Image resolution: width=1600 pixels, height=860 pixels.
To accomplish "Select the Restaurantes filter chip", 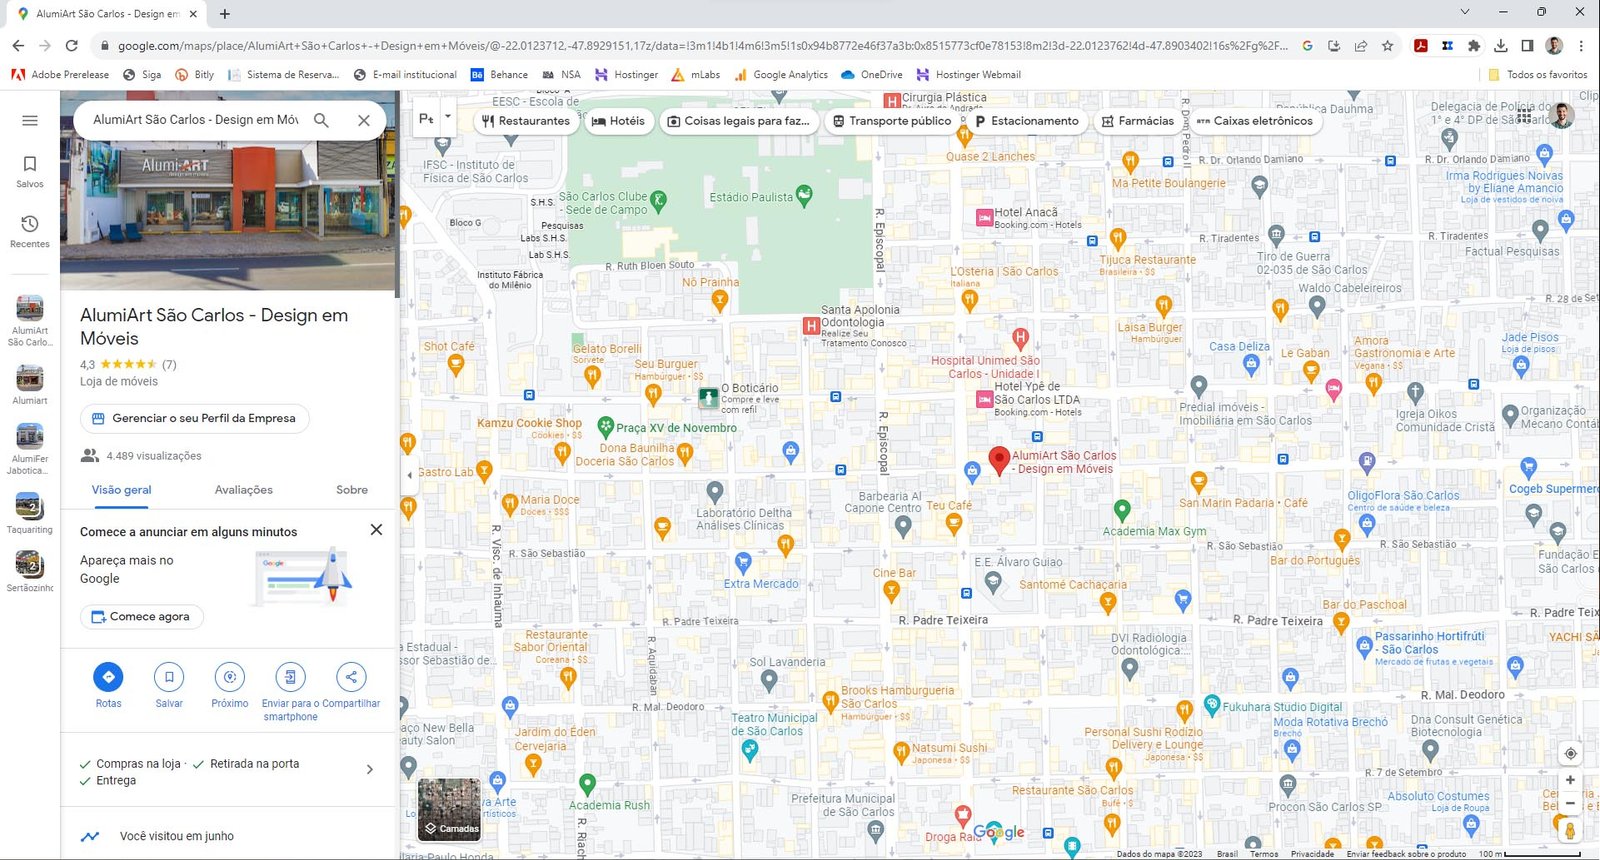I will pos(525,121).
